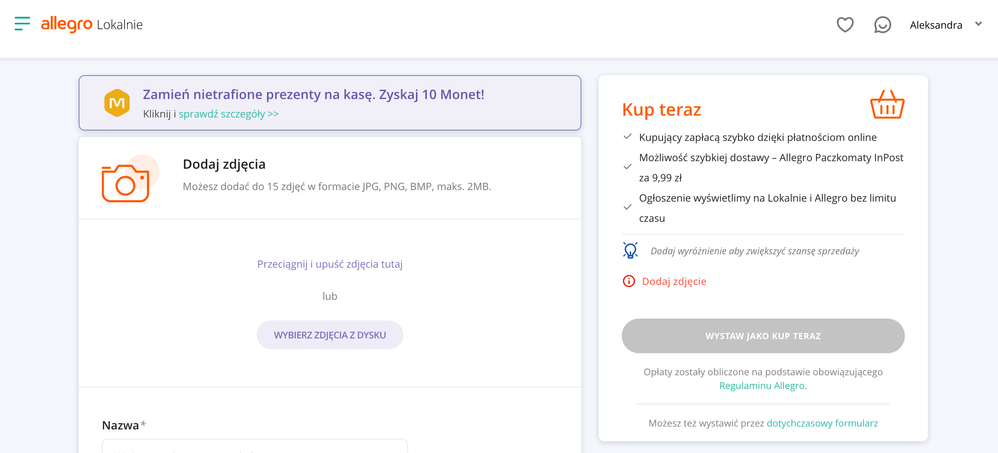Click the Monet coin icon in banner
Viewport: 998px width, 453px height.
click(x=117, y=102)
